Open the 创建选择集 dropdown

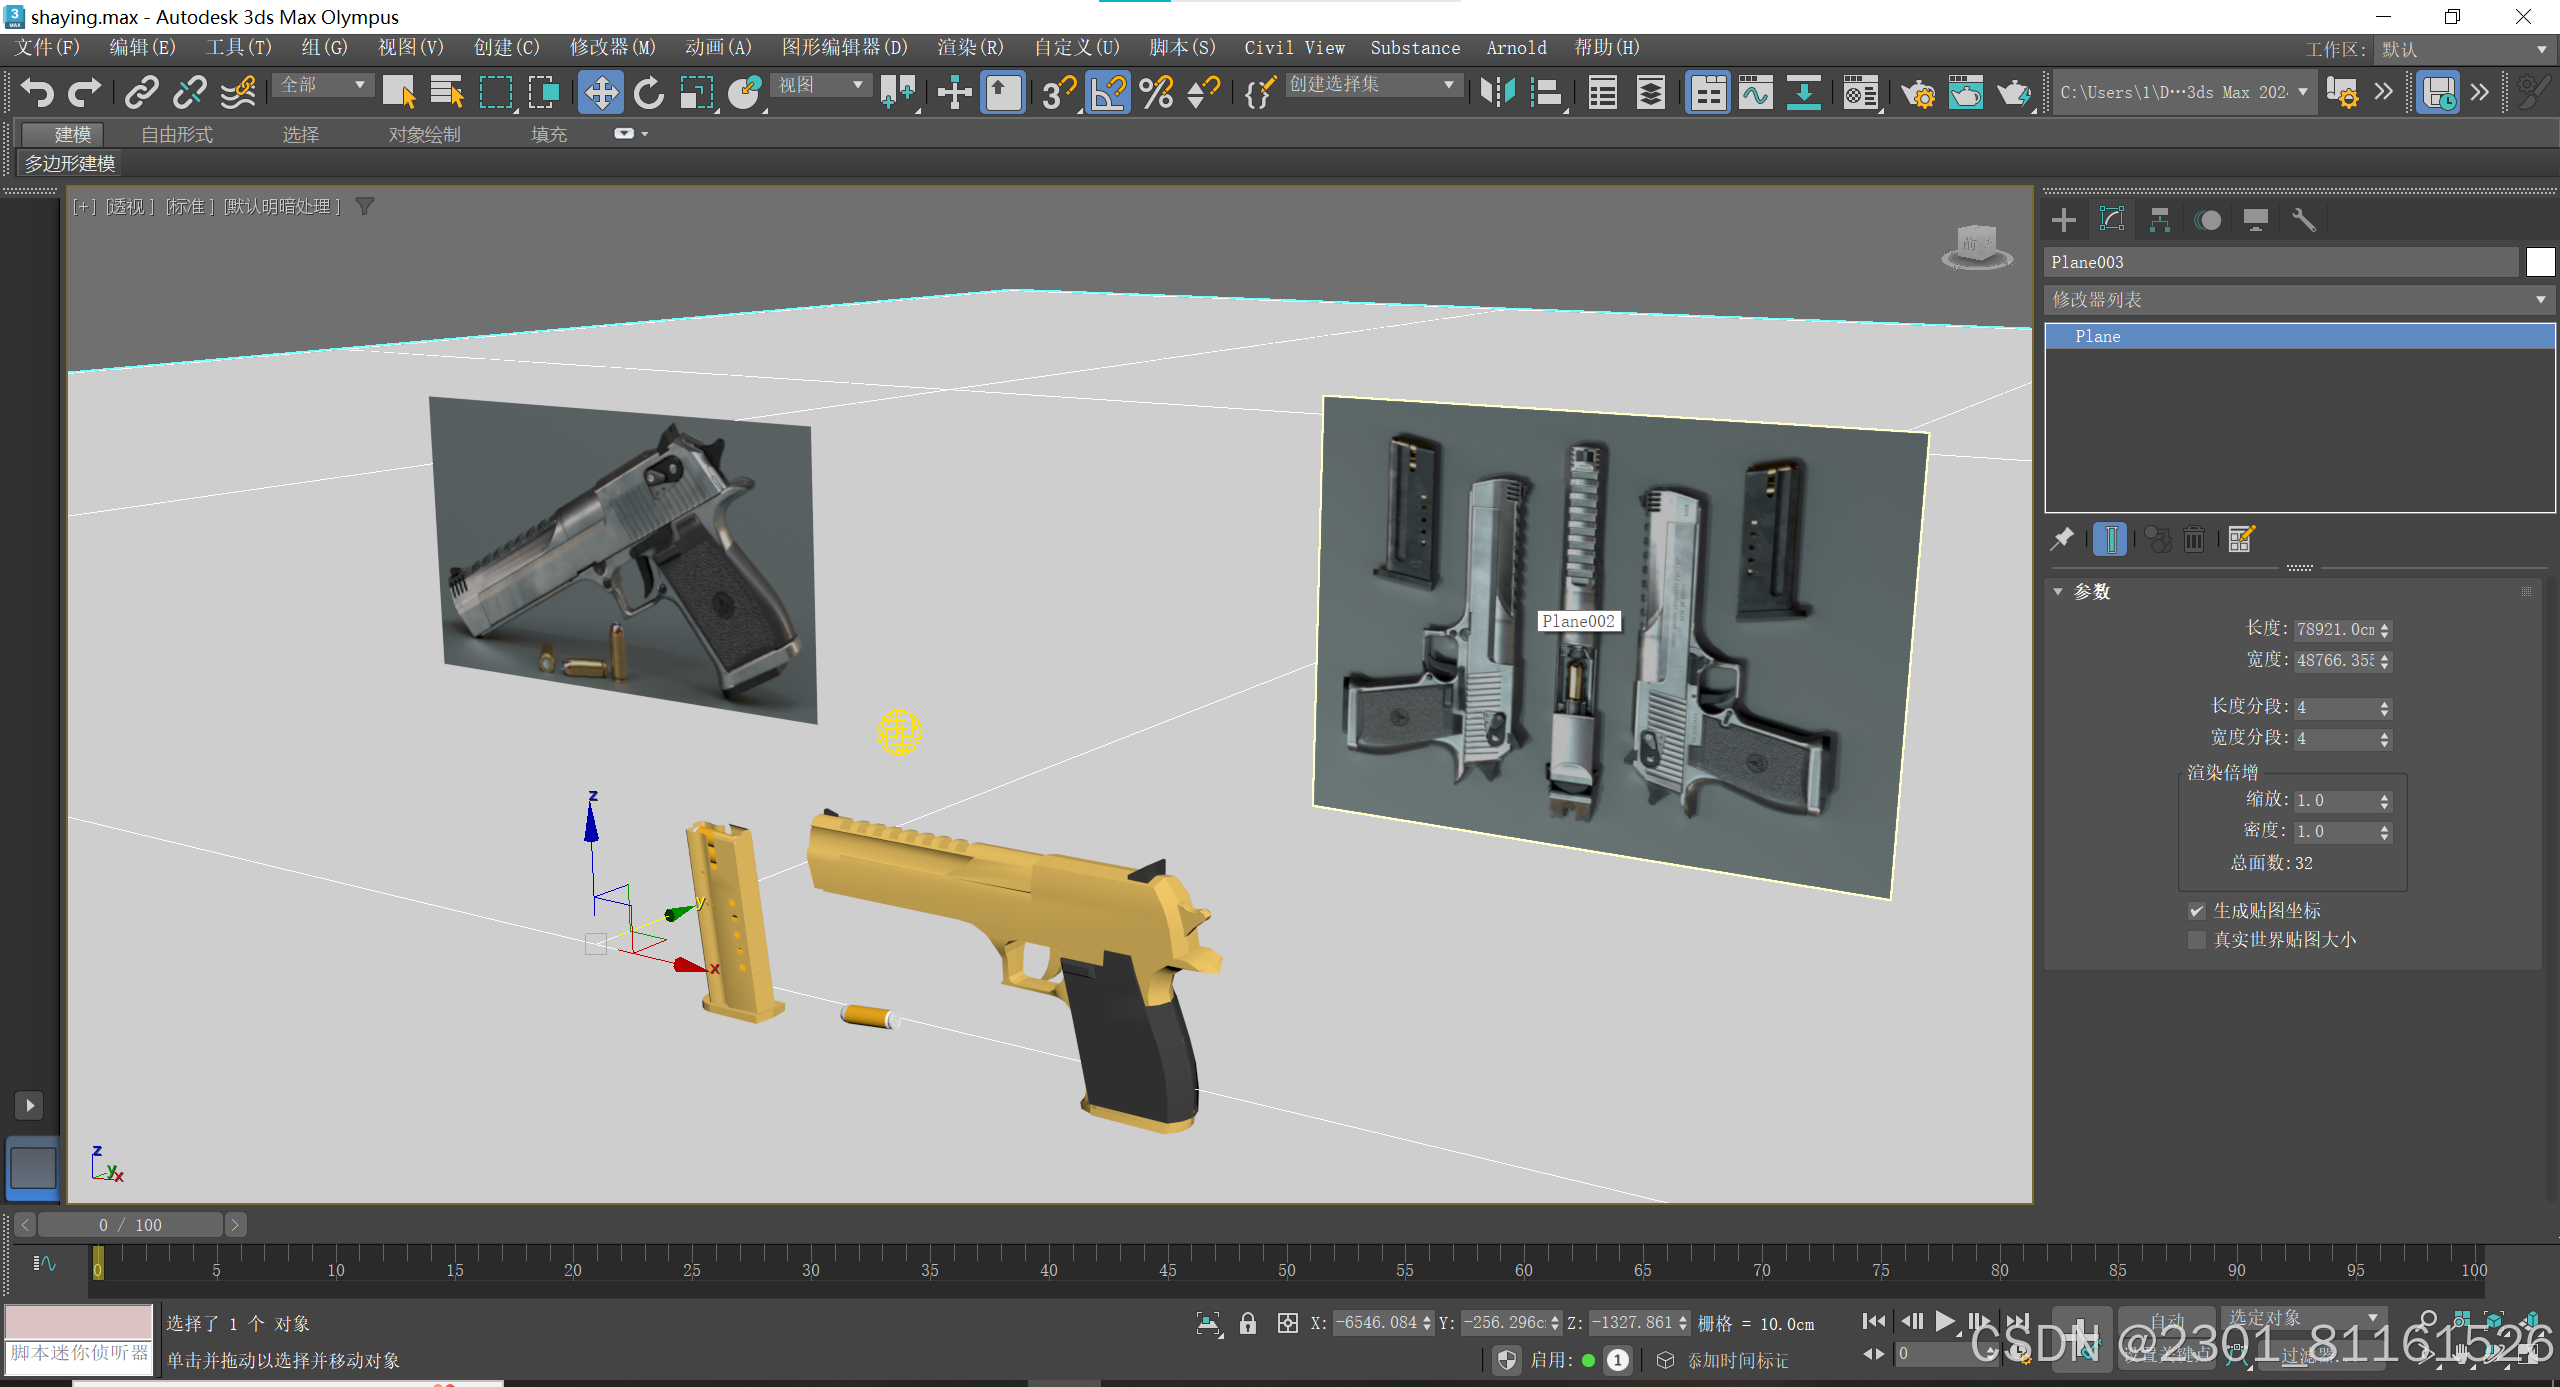(x=1371, y=86)
